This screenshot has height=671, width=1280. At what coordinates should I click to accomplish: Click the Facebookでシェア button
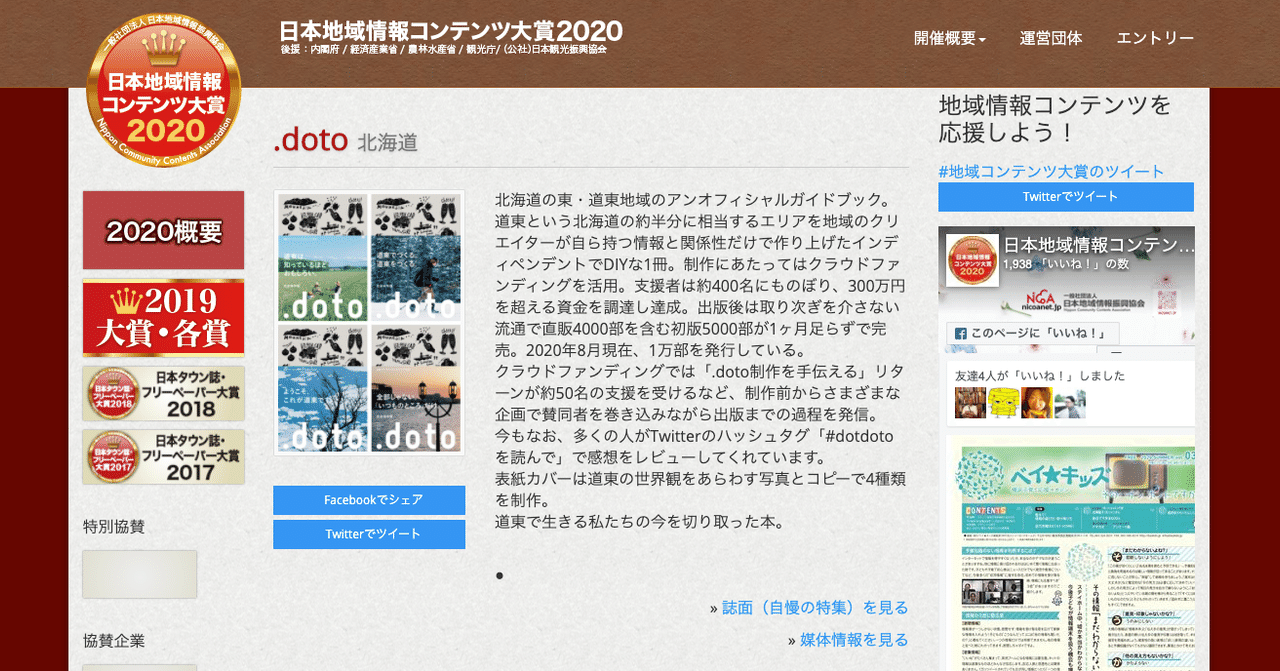click(x=369, y=500)
